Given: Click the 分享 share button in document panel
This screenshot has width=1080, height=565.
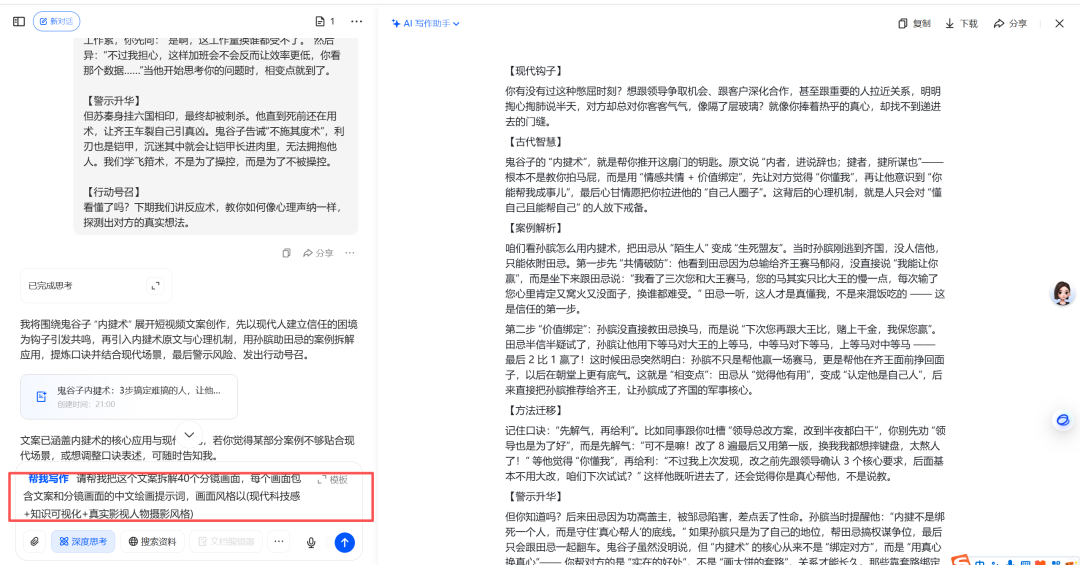Looking at the screenshot, I should tap(1010, 23).
